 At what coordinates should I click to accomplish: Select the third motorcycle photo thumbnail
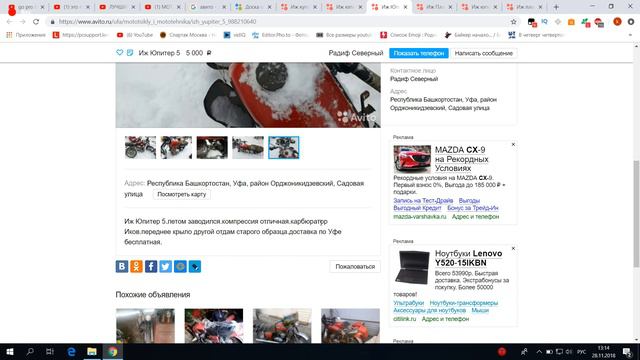(x=212, y=147)
